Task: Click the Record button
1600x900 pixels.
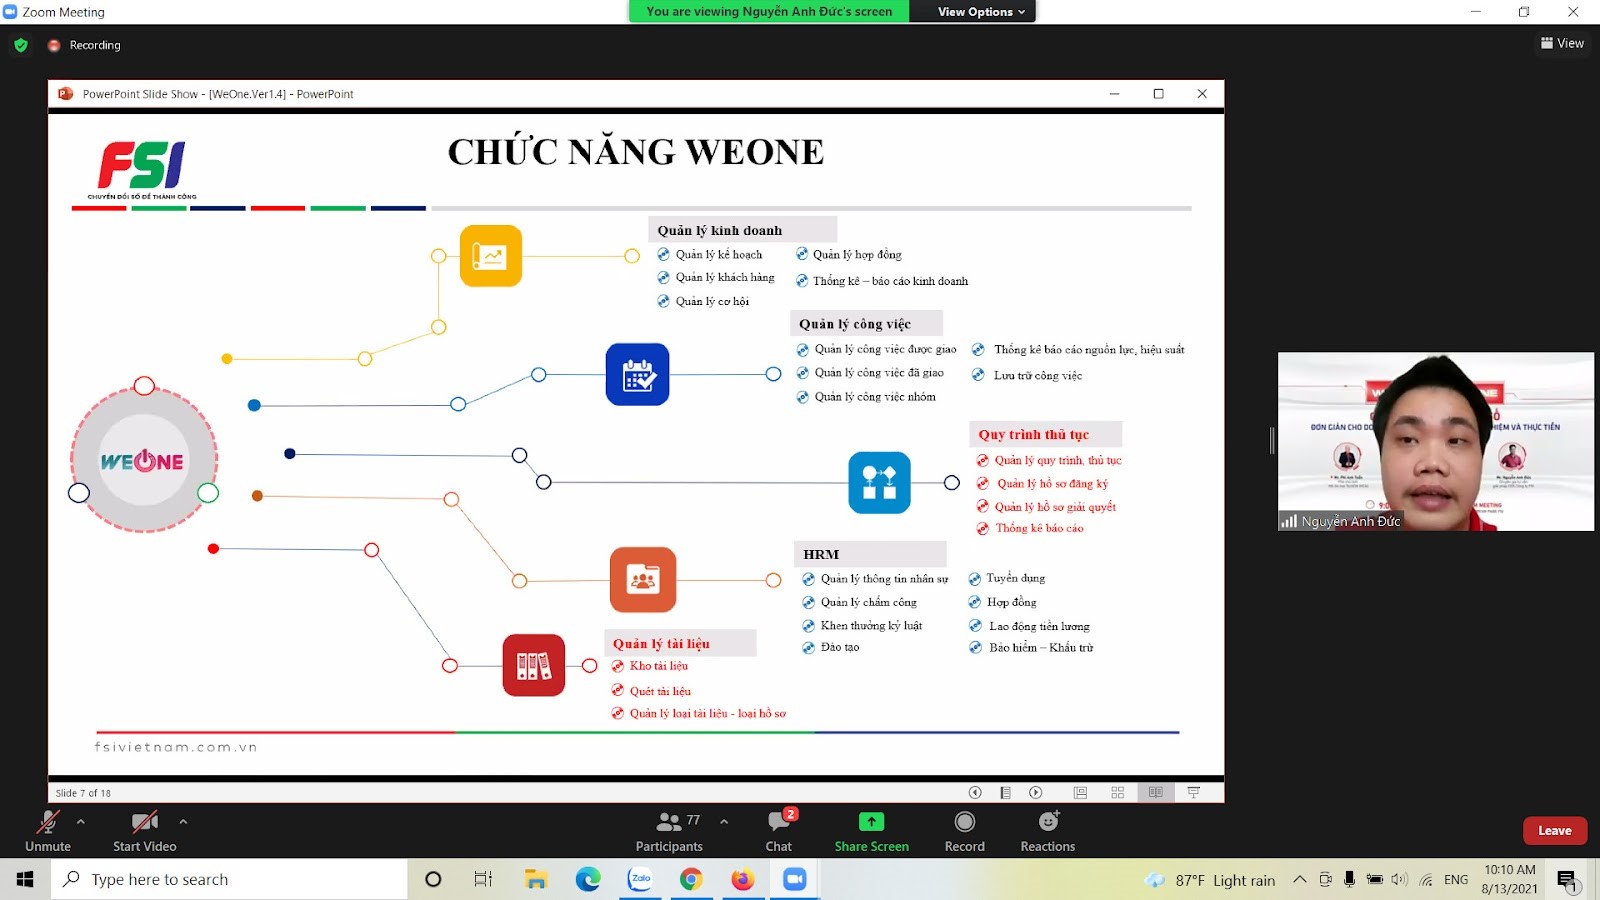Action: 965,831
